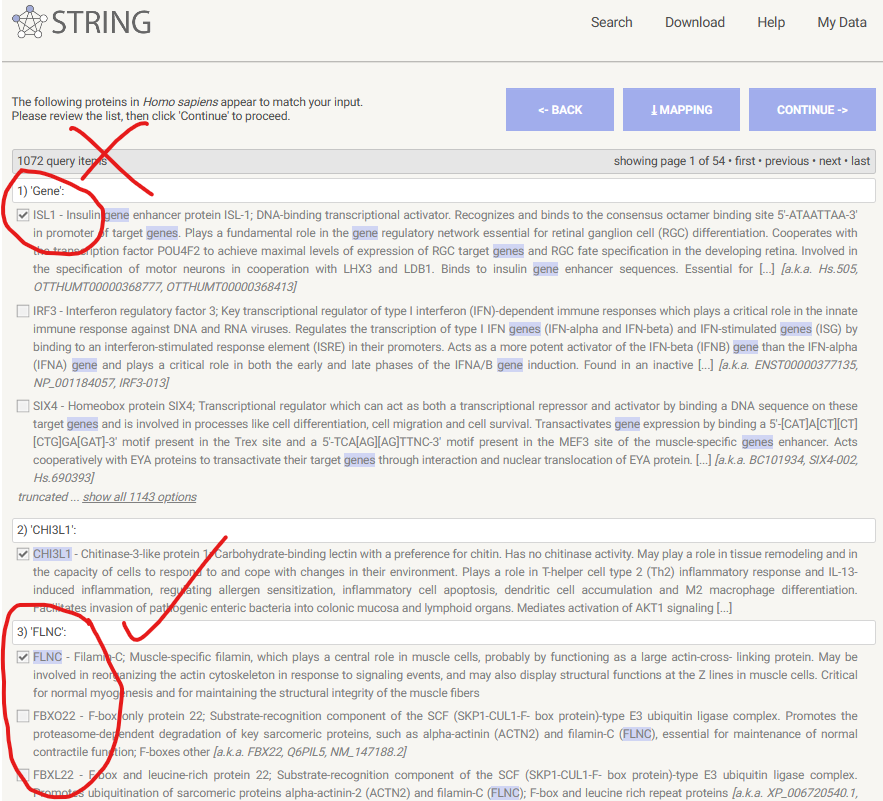Open the My Data menu
This screenshot has width=883, height=801.
pos(841,23)
